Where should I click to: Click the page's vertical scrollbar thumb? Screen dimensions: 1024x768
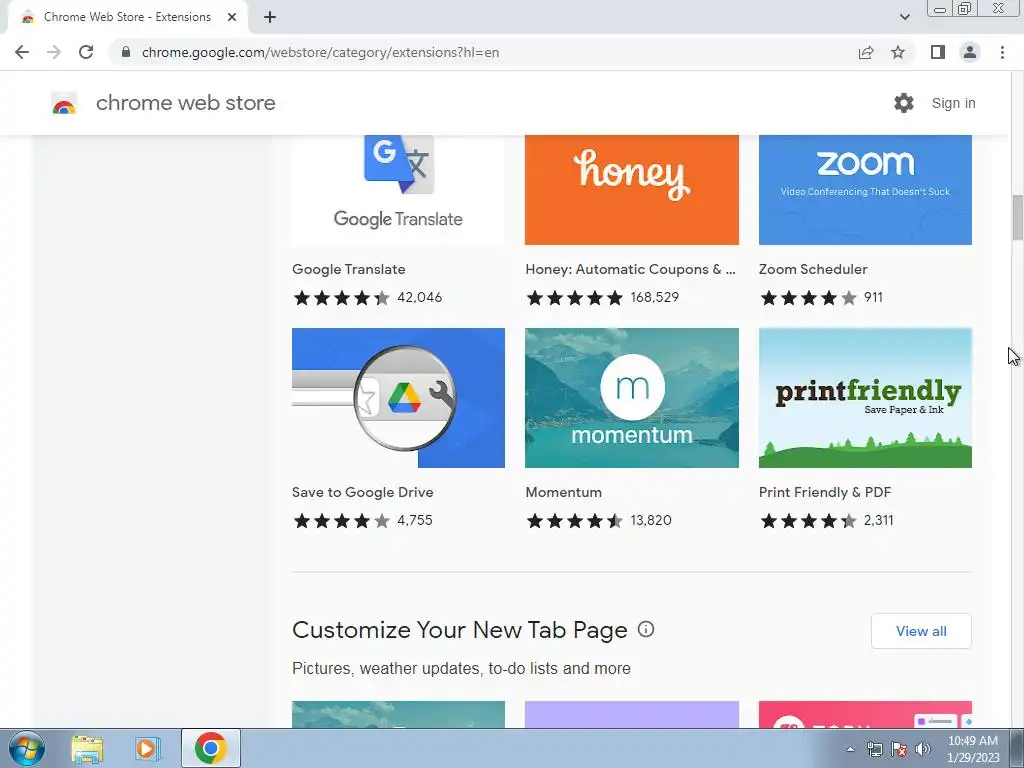click(1017, 217)
